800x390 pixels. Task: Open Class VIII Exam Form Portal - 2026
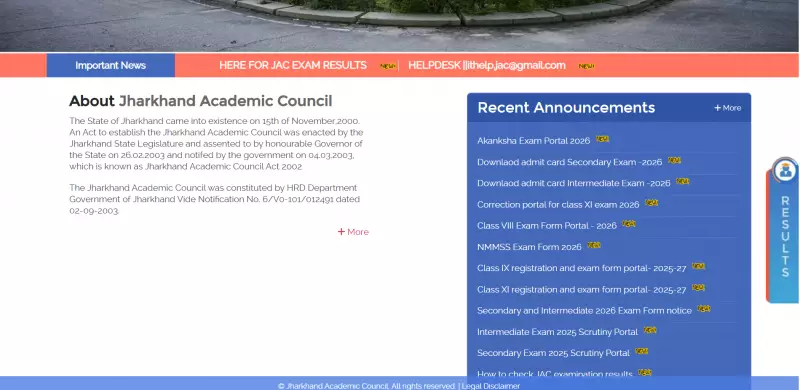point(547,225)
